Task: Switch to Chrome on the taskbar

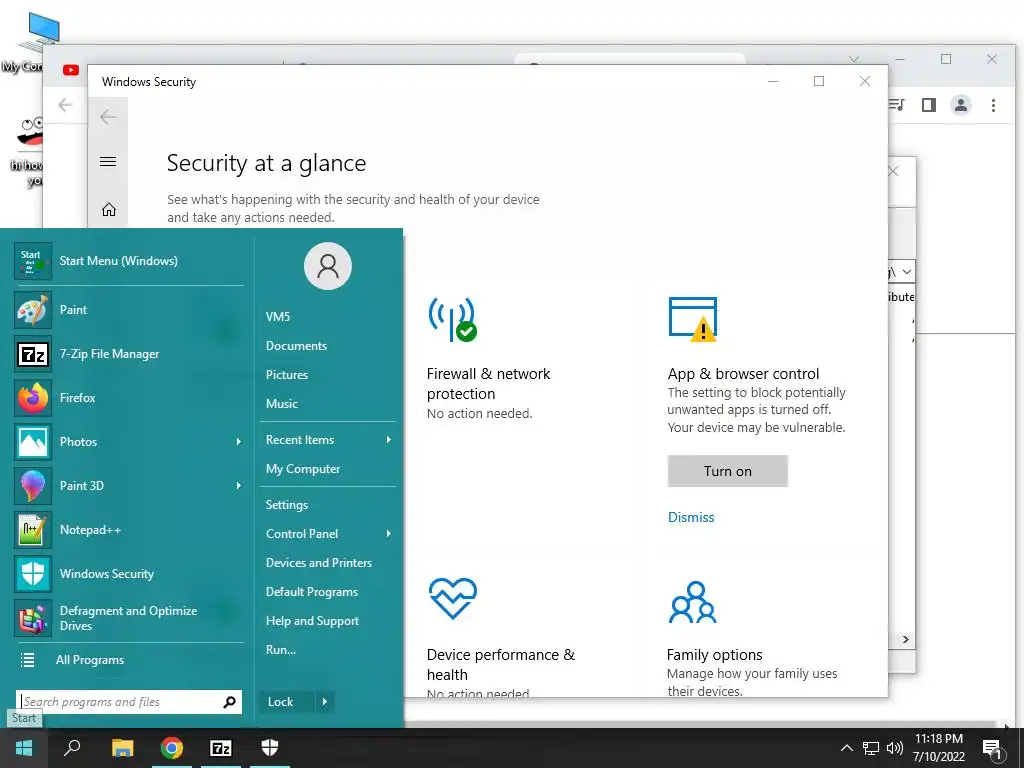Action: click(x=172, y=748)
